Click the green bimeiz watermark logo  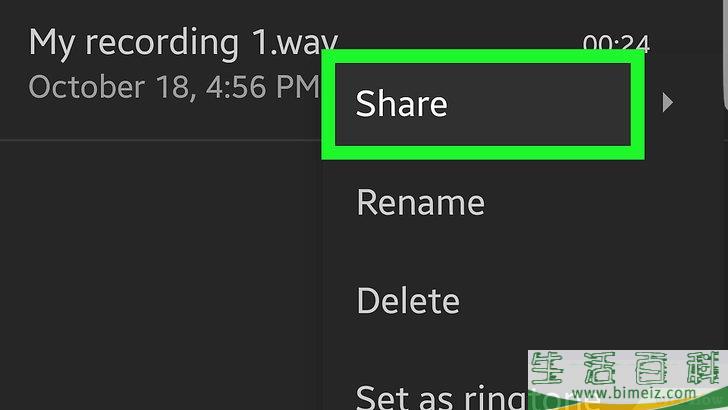pyautogui.click(x=628, y=380)
